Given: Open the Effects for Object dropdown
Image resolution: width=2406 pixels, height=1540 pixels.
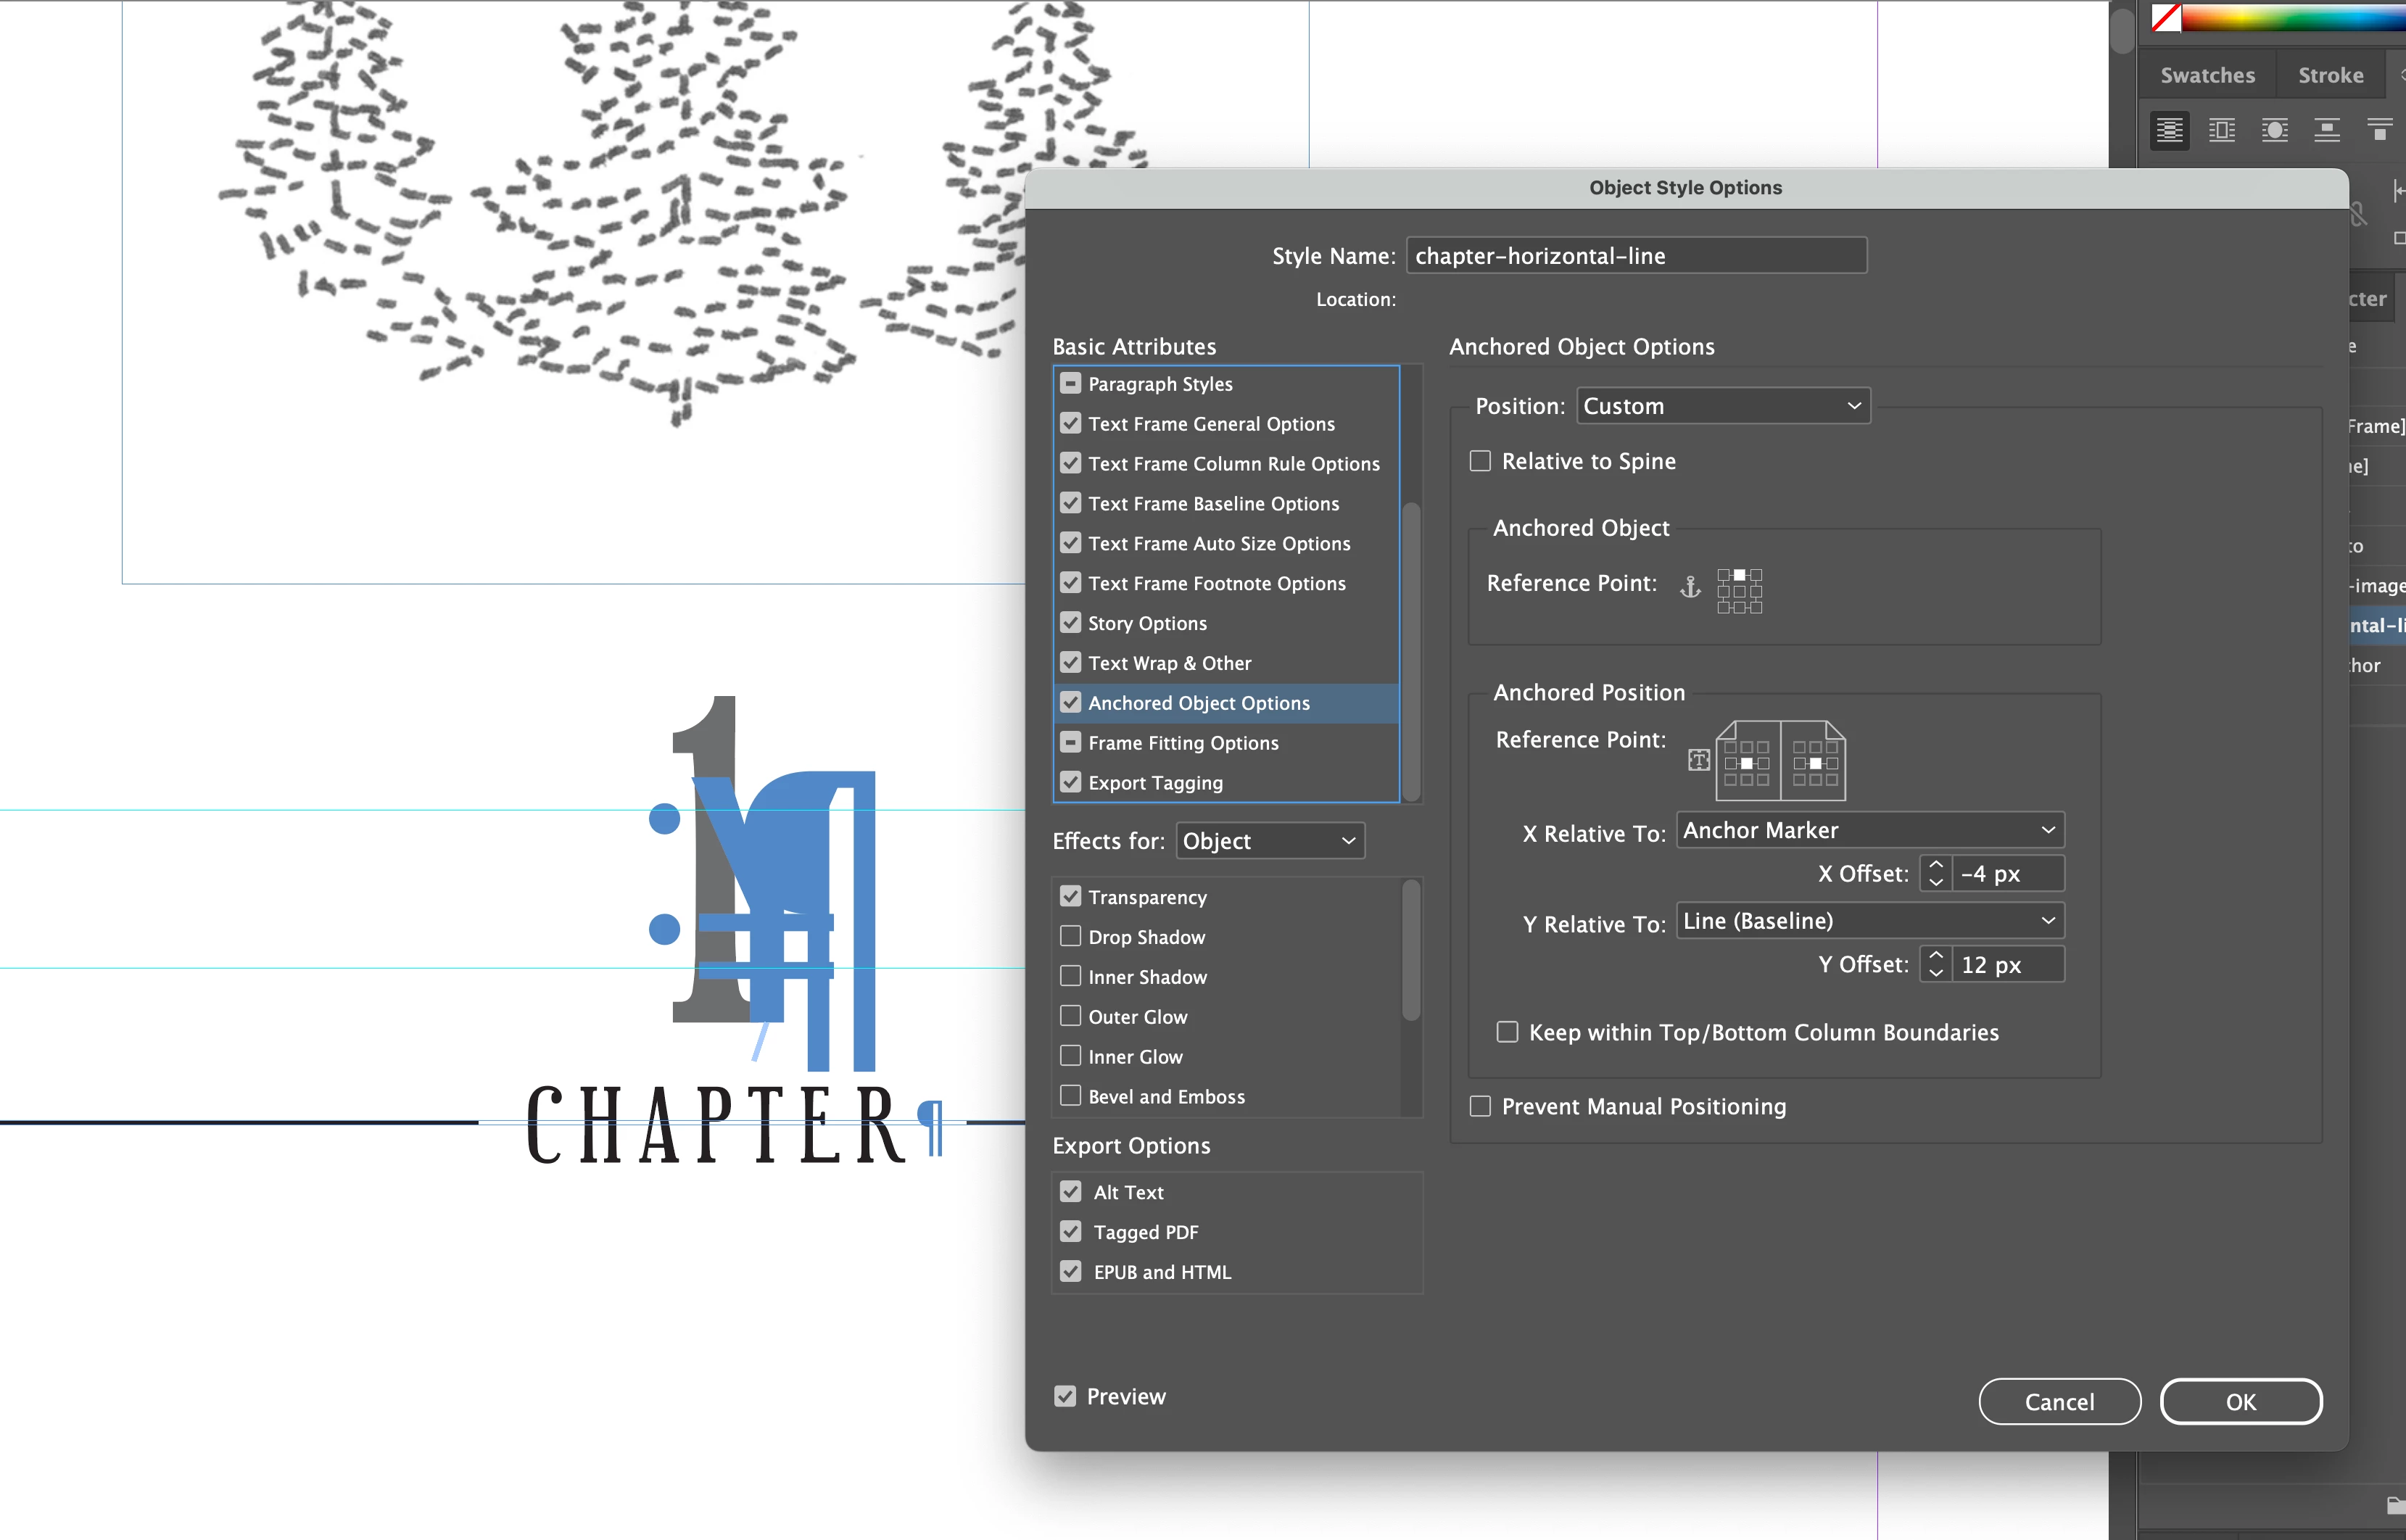Looking at the screenshot, I should pyautogui.click(x=1269, y=841).
